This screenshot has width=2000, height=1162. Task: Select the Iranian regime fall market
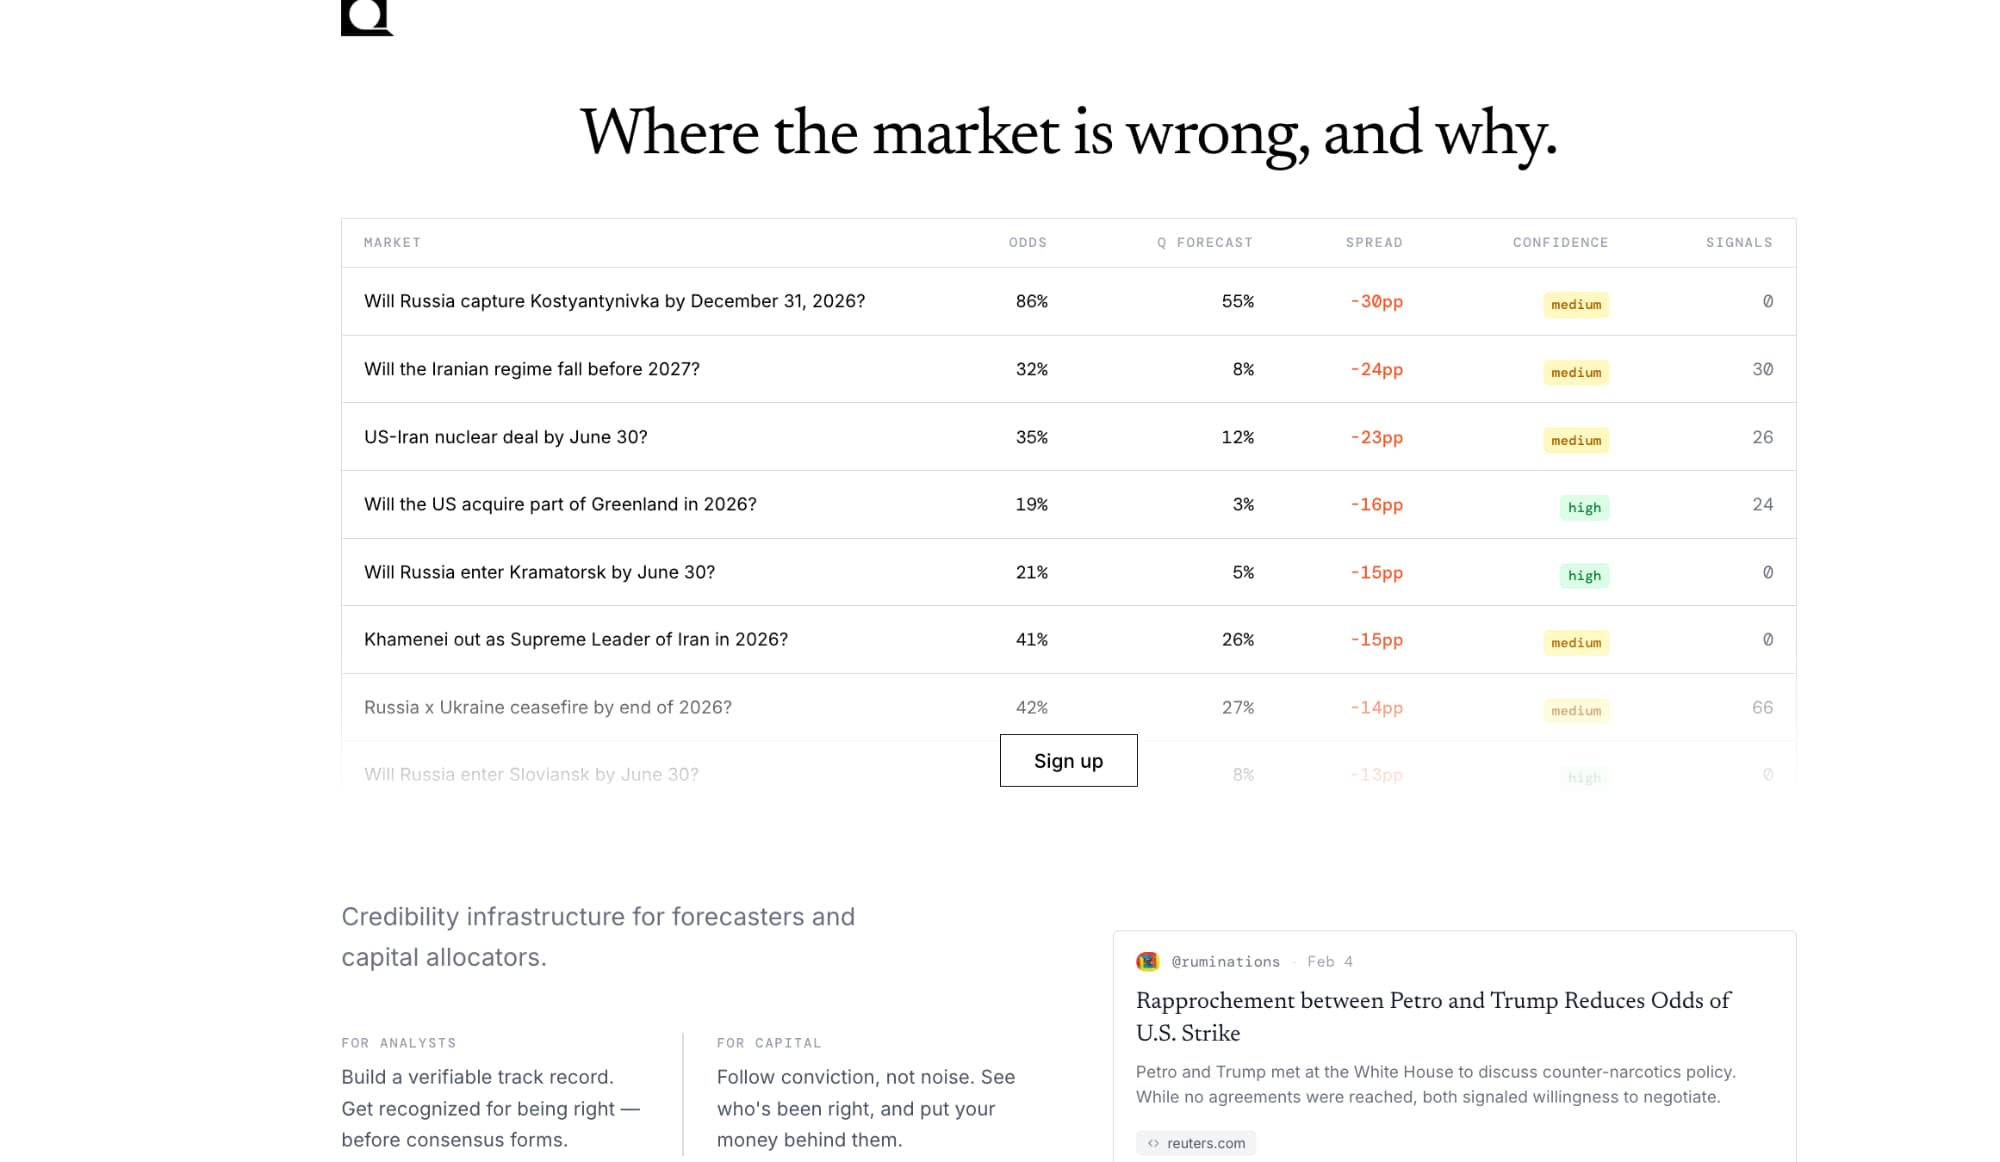(x=531, y=369)
